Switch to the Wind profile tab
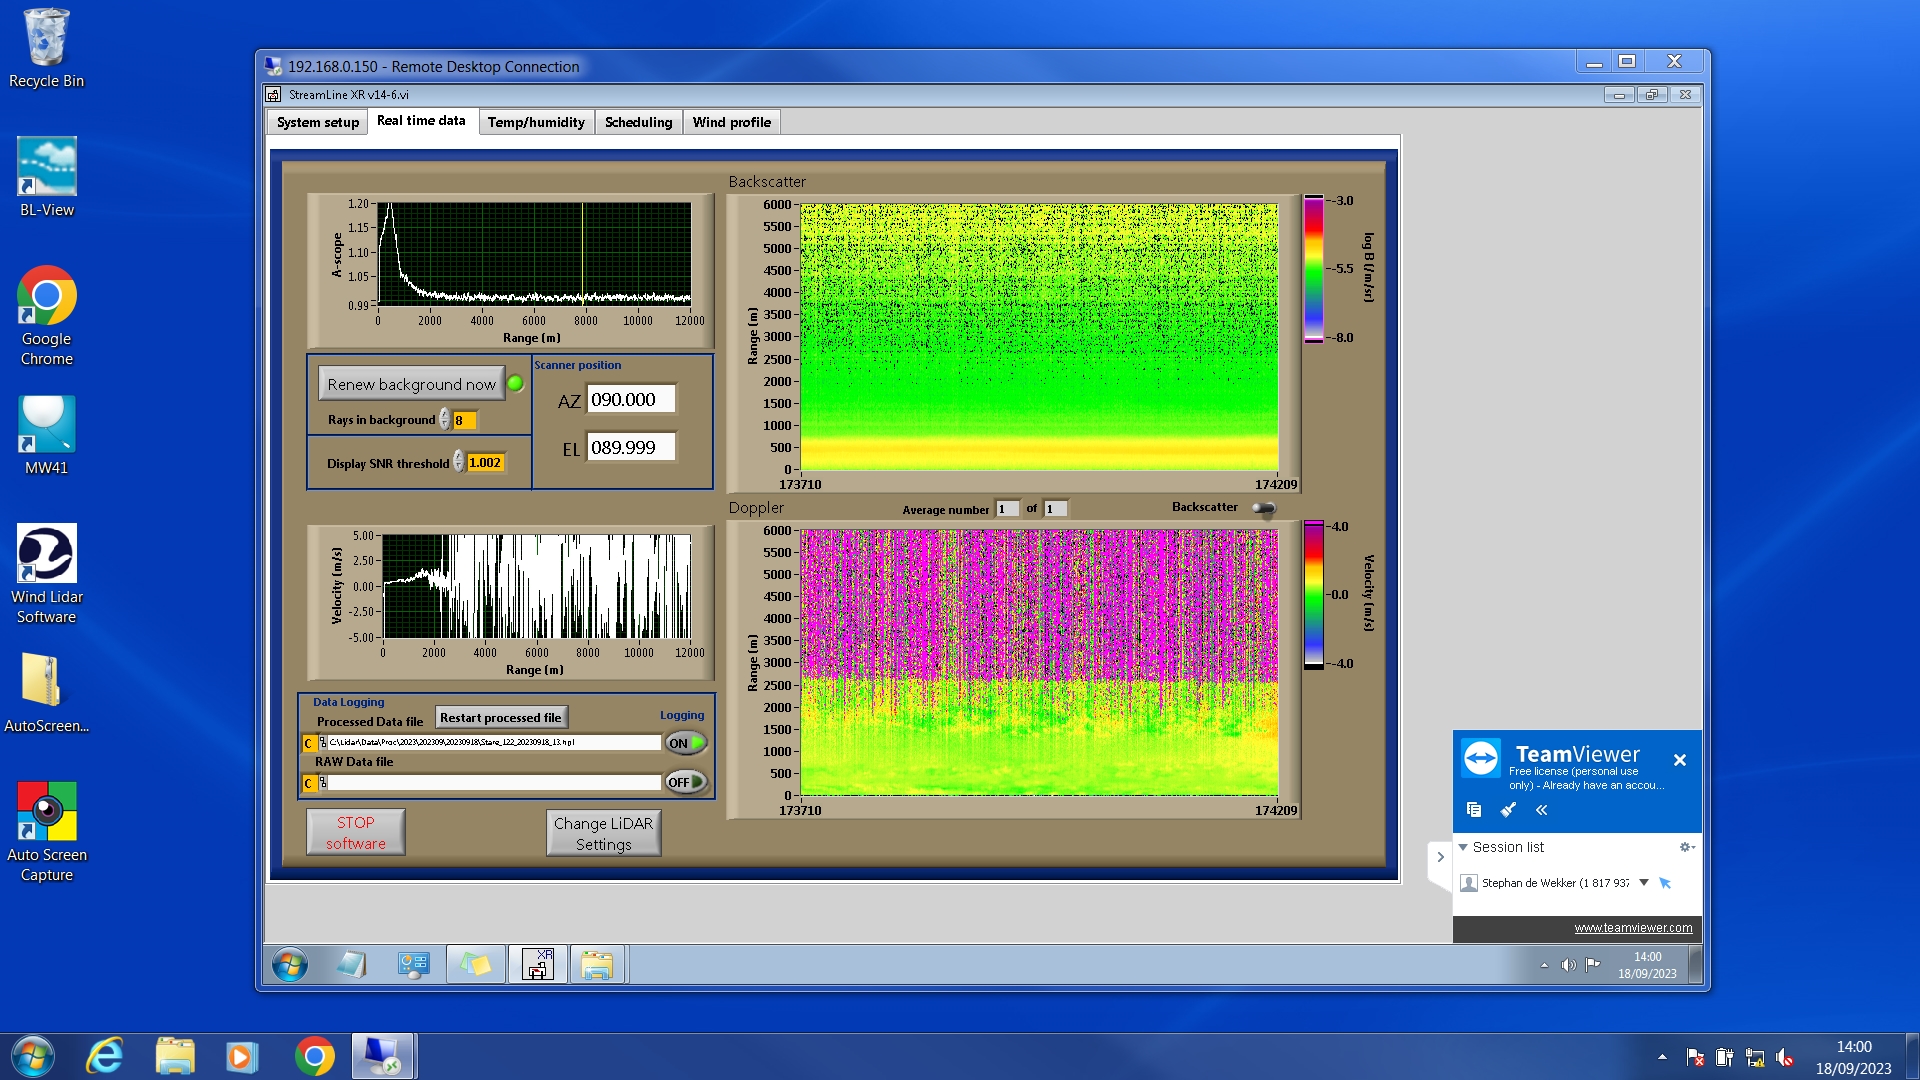 click(731, 122)
